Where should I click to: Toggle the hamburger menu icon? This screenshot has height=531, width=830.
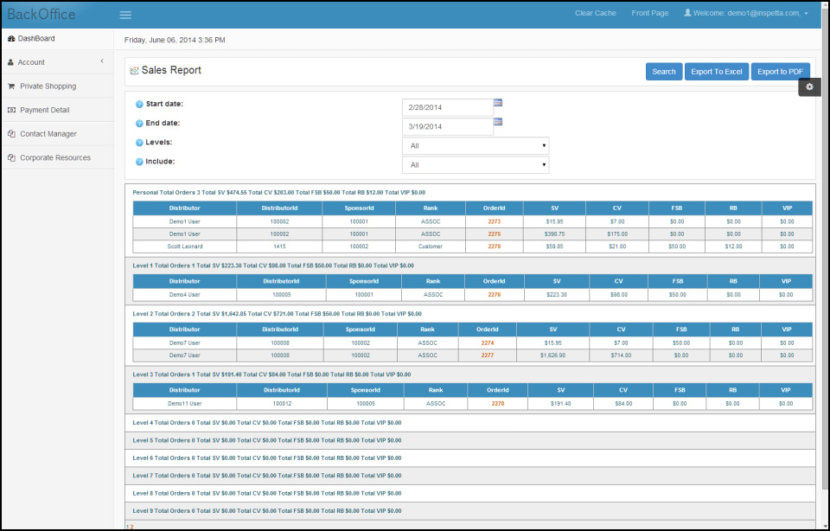pyautogui.click(x=125, y=15)
